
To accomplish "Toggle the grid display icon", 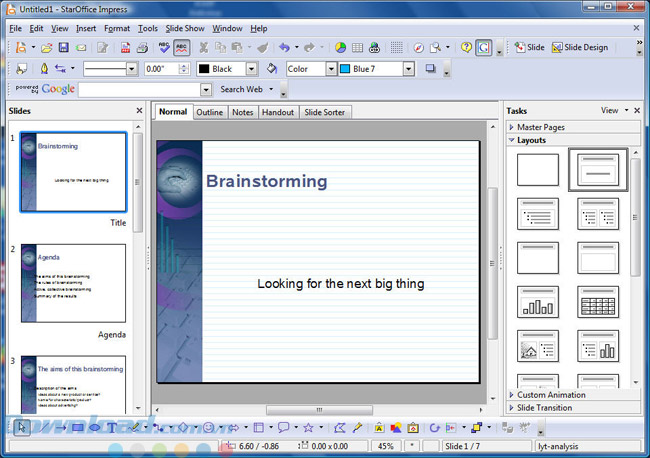I will pos(397,48).
